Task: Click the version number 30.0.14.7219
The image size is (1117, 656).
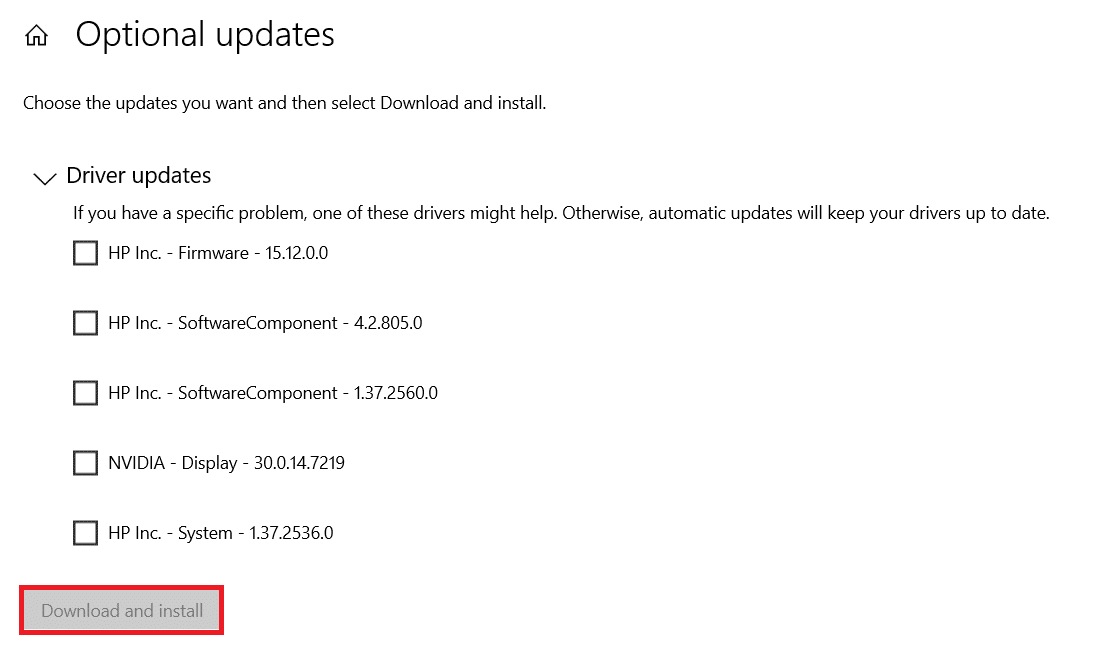Action: point(298,463)
